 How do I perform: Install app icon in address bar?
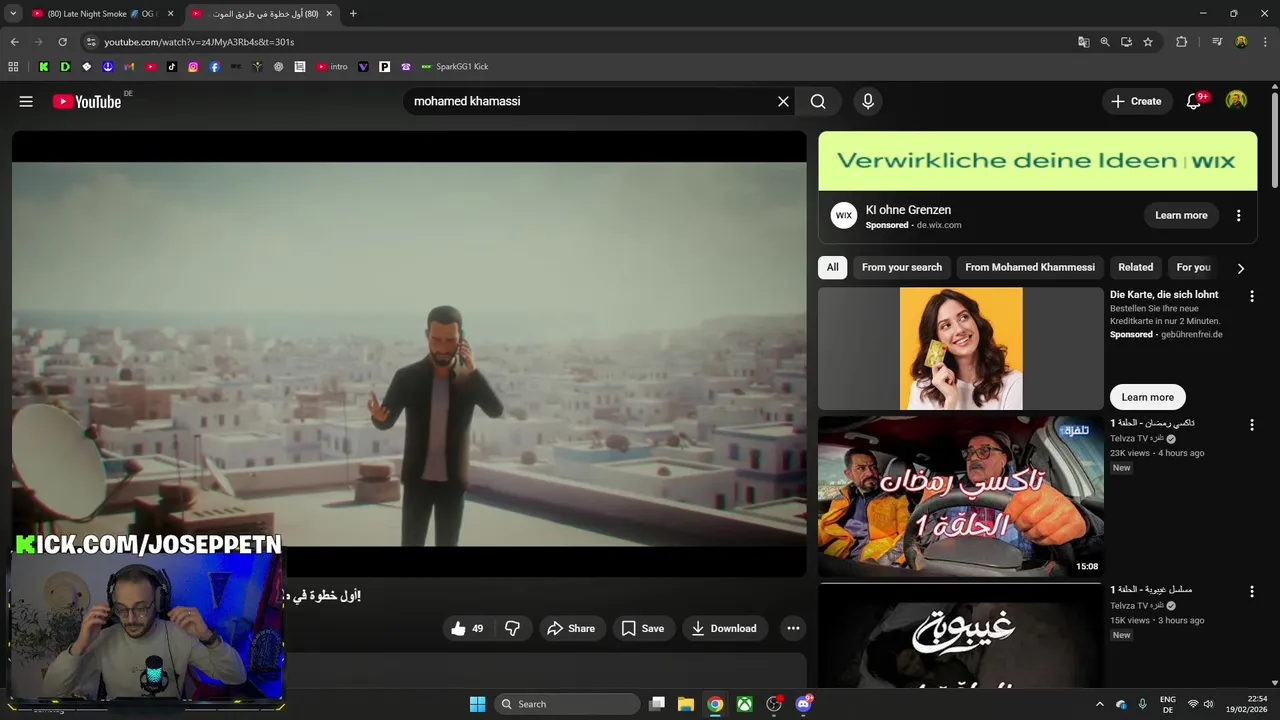[x=1126, y=42]
